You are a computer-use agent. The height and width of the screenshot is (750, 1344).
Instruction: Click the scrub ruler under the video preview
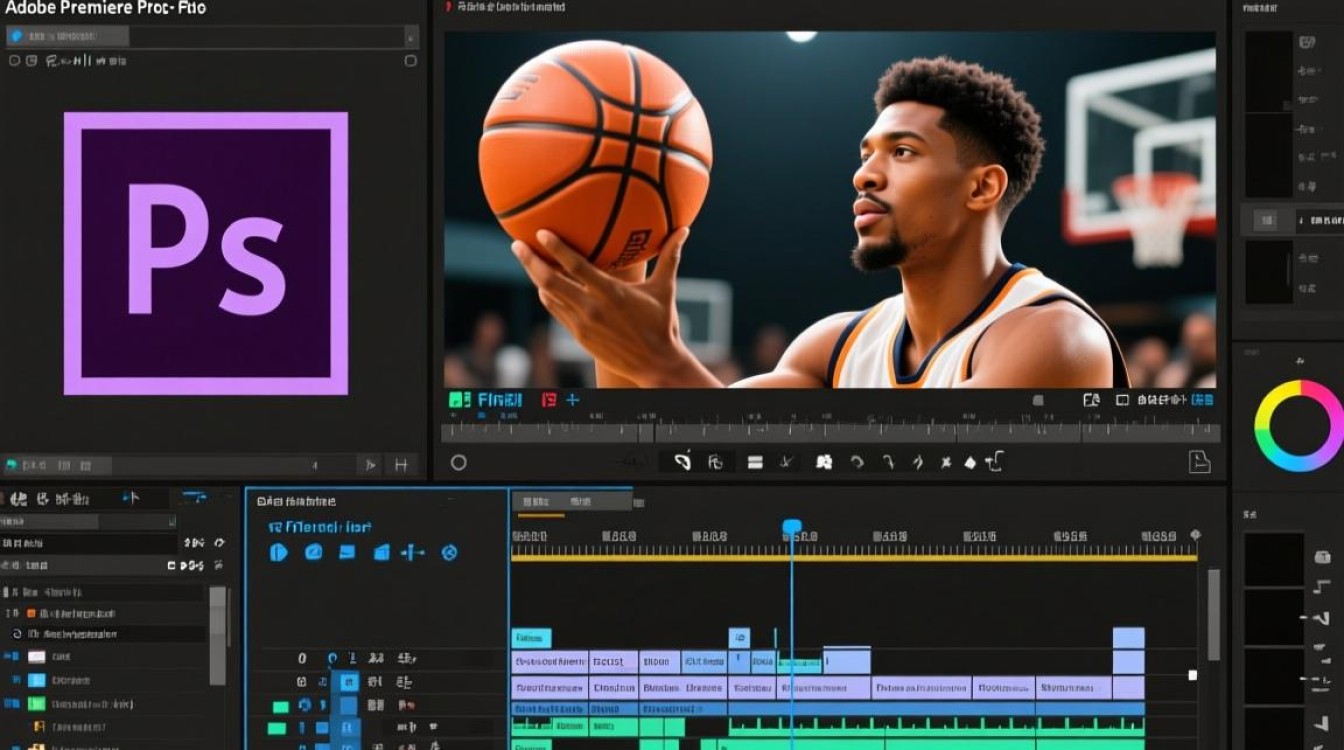click(830, 431)
